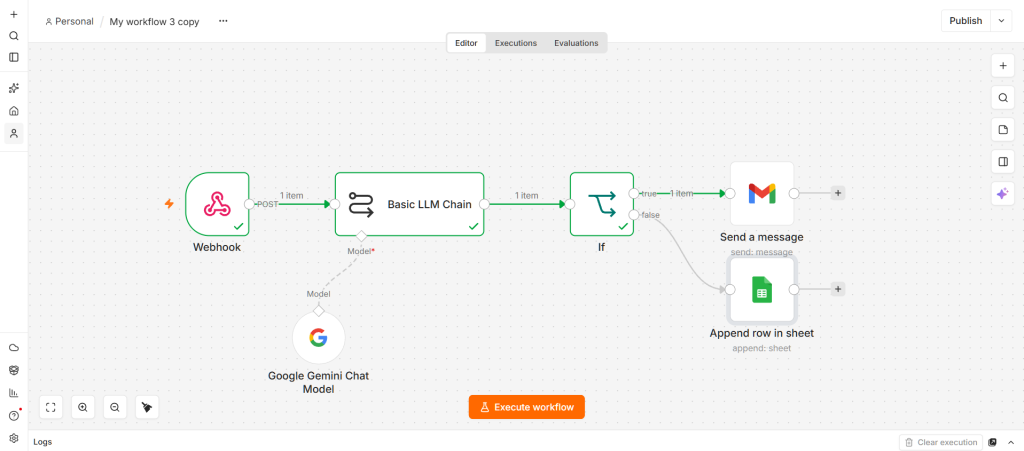Viewport: 1024px width, 451px height.
Task: Go to the Home icon in sidebar
Action: point(14,111)
